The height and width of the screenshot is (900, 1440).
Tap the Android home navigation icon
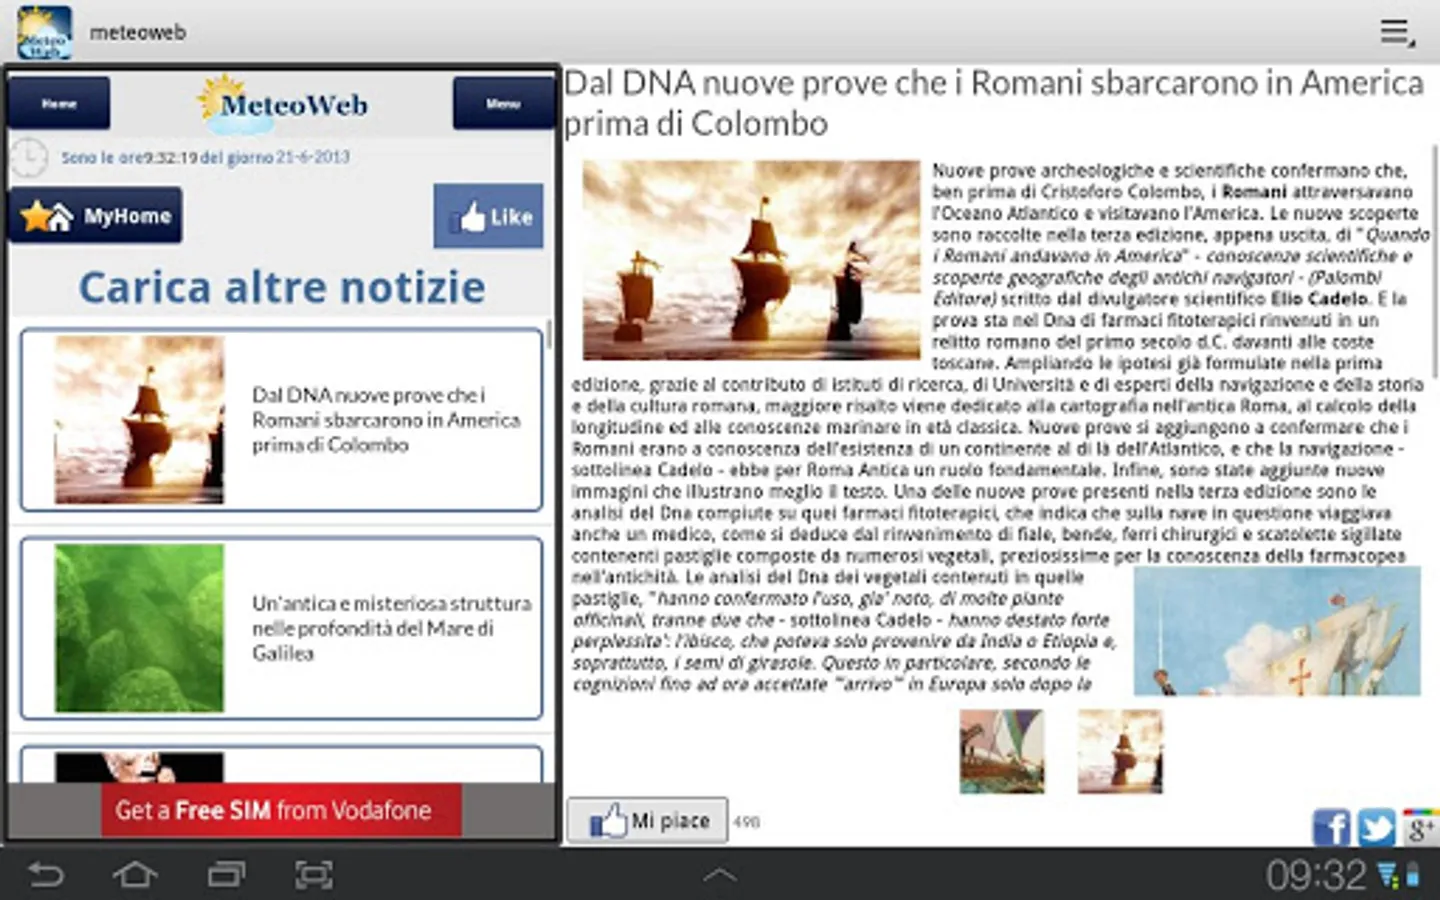135,875
